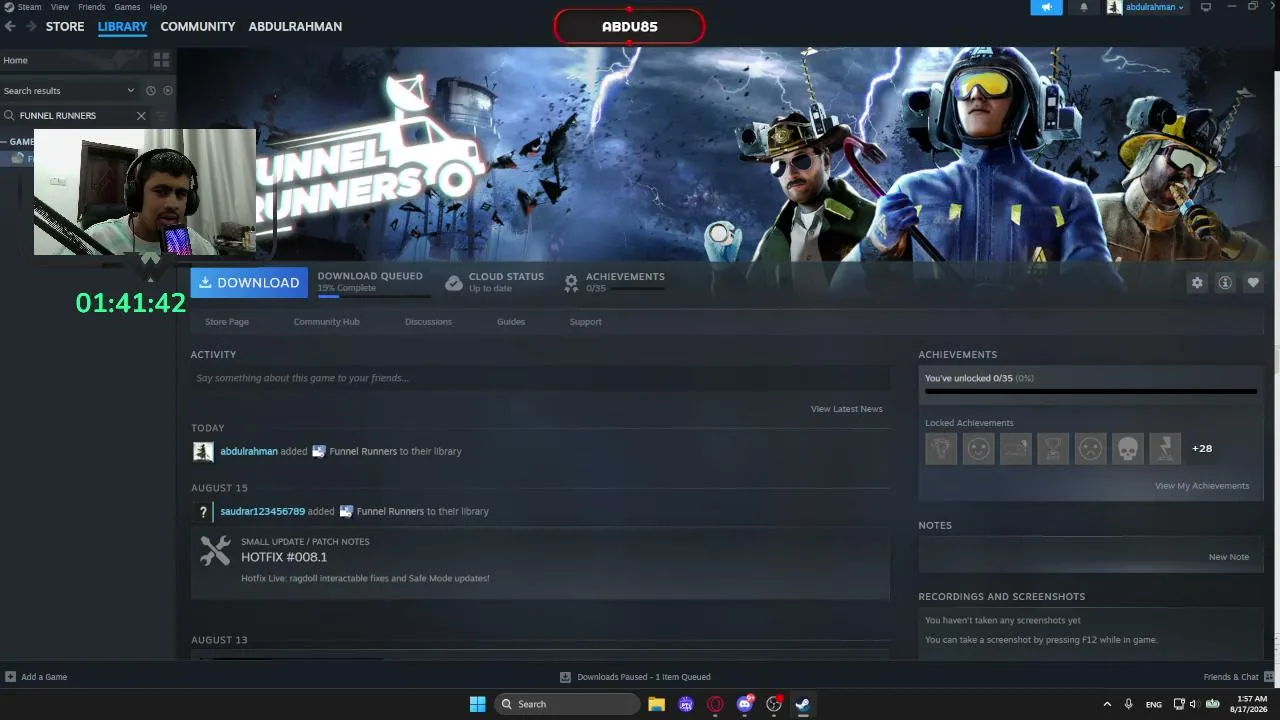Screen dimensions: 1280x720
Task: Click the first locked achievement icon
Action: (x=941, y=449)
